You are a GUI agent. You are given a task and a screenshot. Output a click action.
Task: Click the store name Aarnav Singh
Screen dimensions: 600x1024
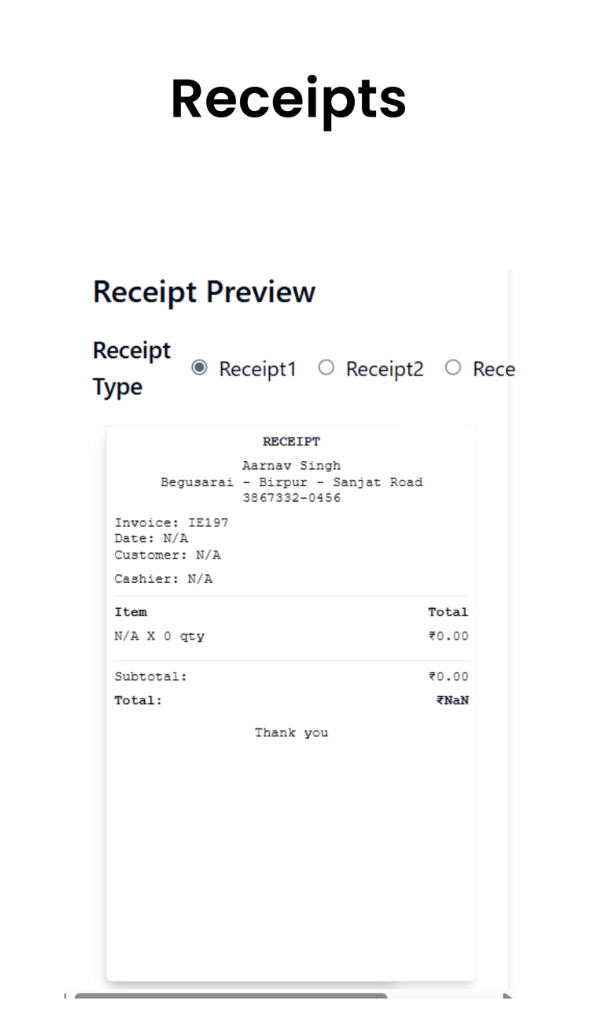click(291, 465)
